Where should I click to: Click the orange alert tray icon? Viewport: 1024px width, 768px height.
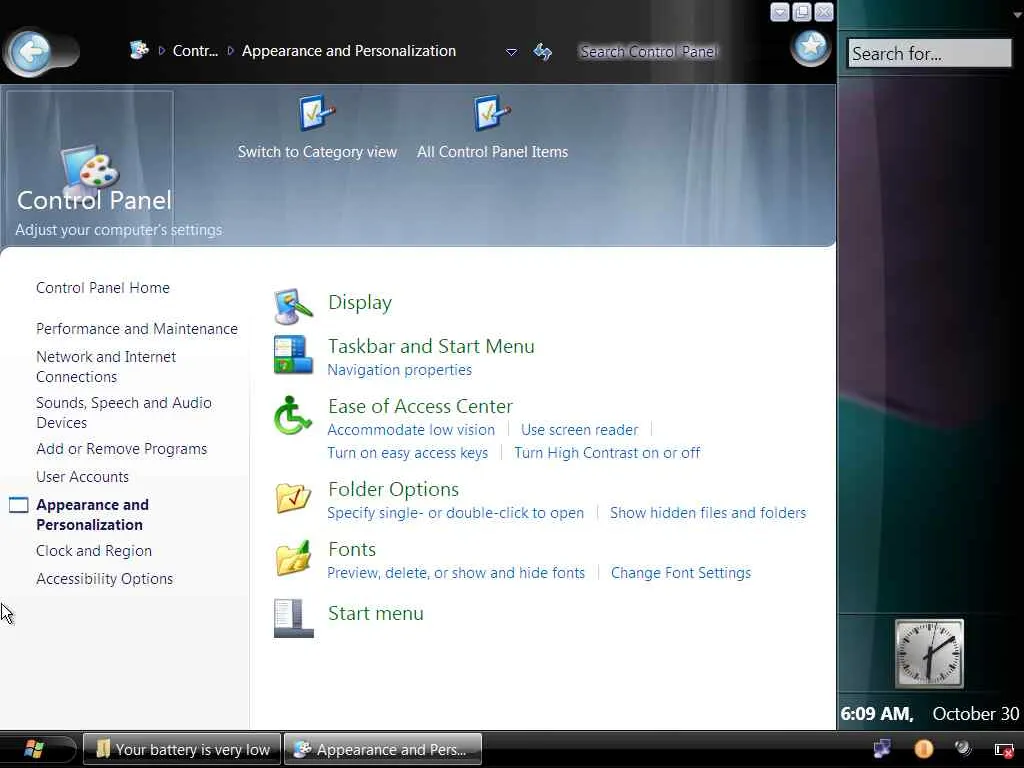(x=923, y=748)
